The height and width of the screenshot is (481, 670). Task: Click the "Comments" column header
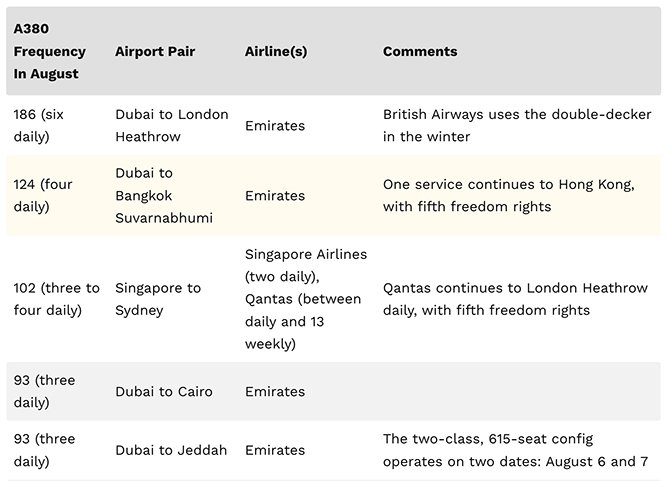(x=420, y=51)
